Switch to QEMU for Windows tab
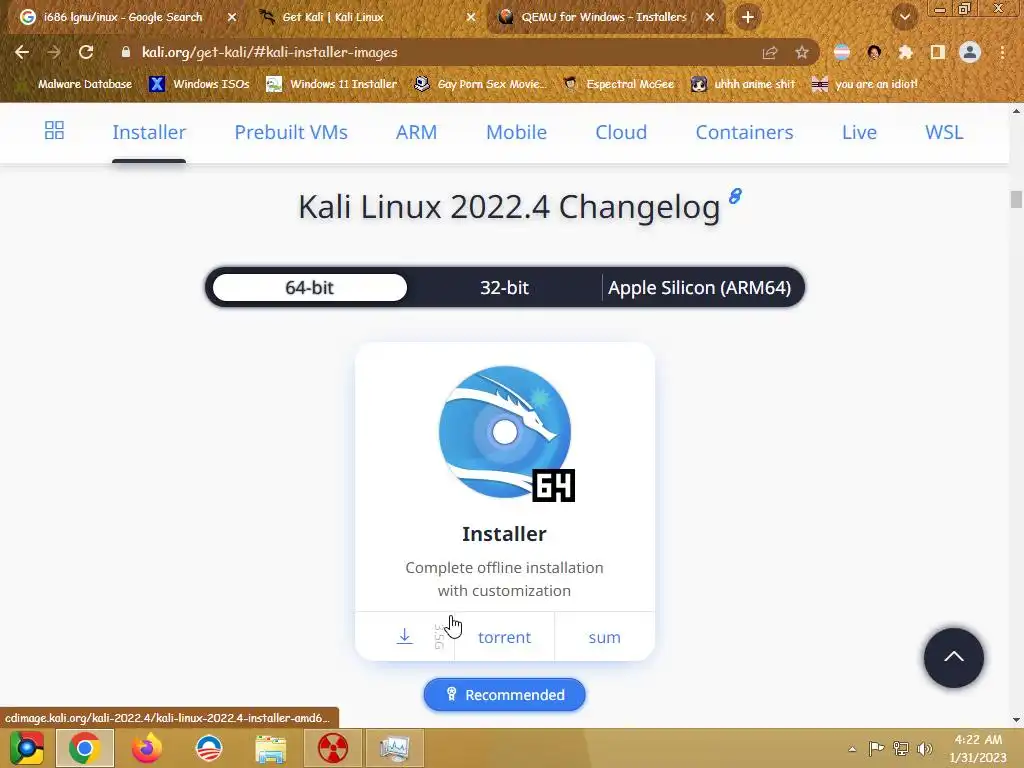Image resolution: width=1024 pixels, height=768 pixels. [604, 17]
